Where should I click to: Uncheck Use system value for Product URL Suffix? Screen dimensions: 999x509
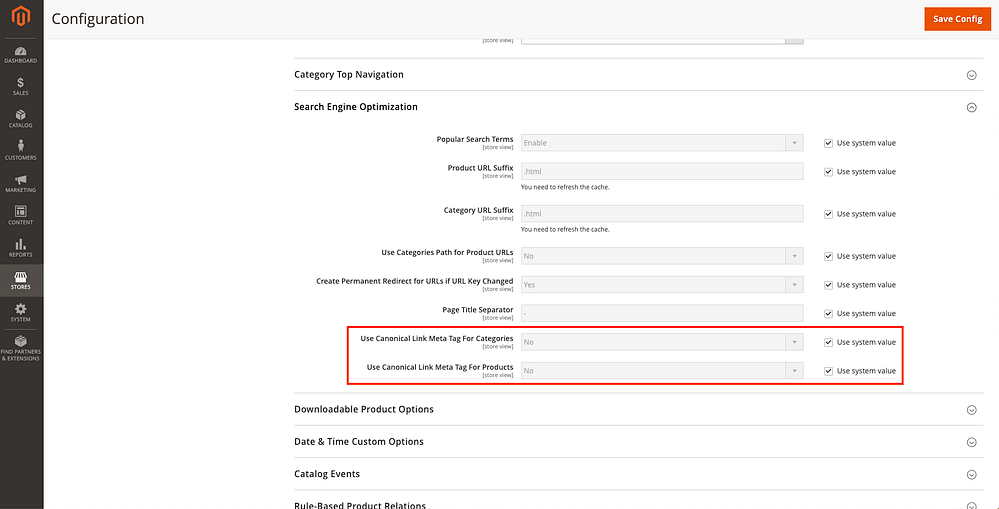point(828,172)
